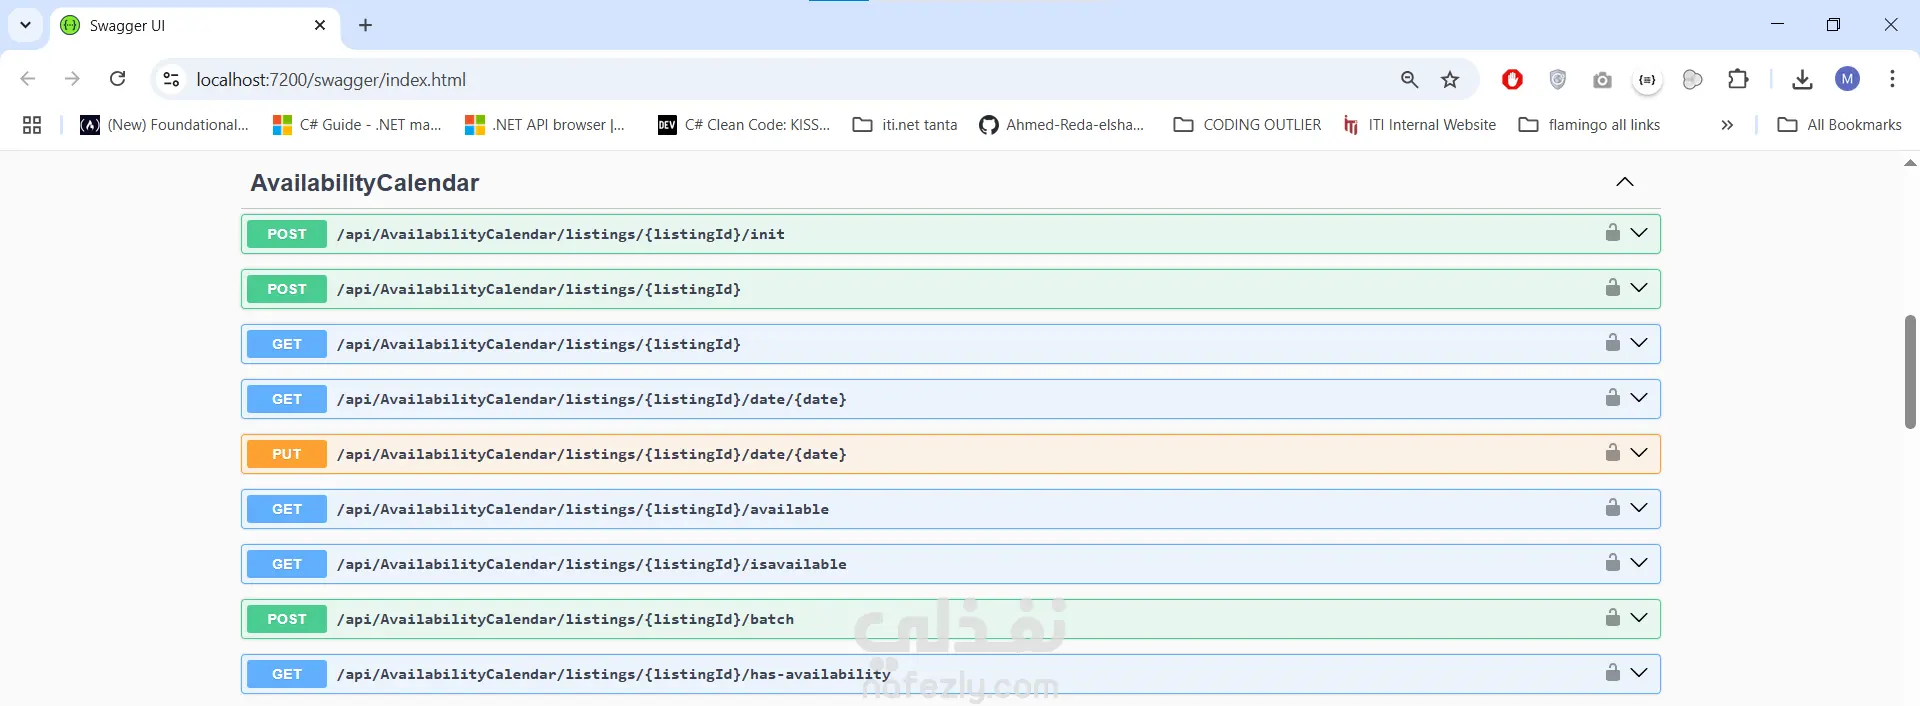Open All Bookmarks folder

(1840, 125)
